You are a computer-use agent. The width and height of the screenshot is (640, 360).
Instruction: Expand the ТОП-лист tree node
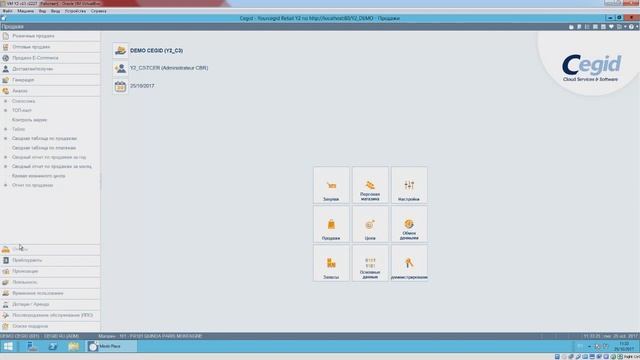[5, 111]
